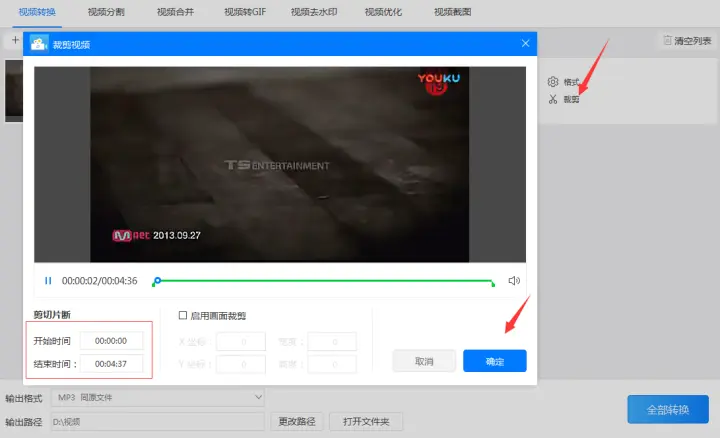This screenshot has height=438, width=720.
Task: Click the 格式 gear icon
Action: pos(553,82)
